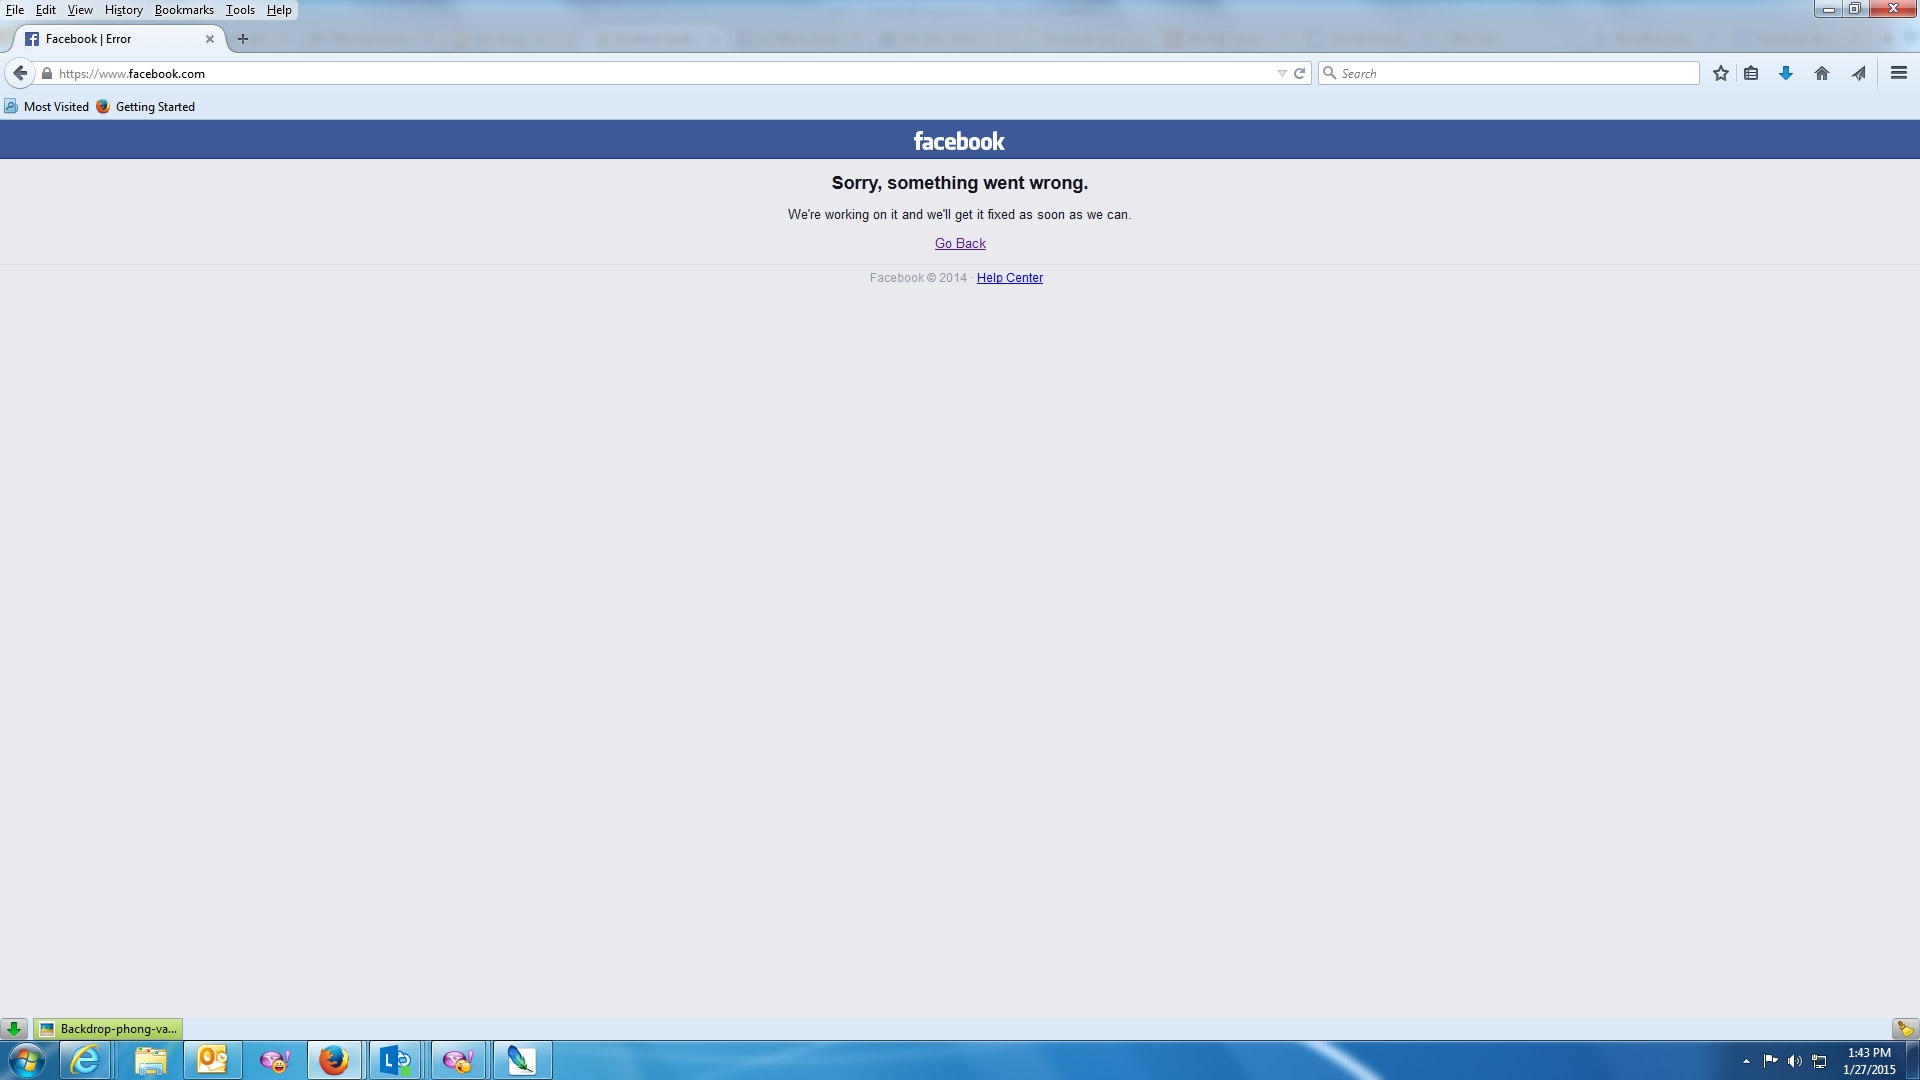This screenshot has width=1920, height=1080.
Task: Go to the browser home page
Action: click(x=1822, y=73)
